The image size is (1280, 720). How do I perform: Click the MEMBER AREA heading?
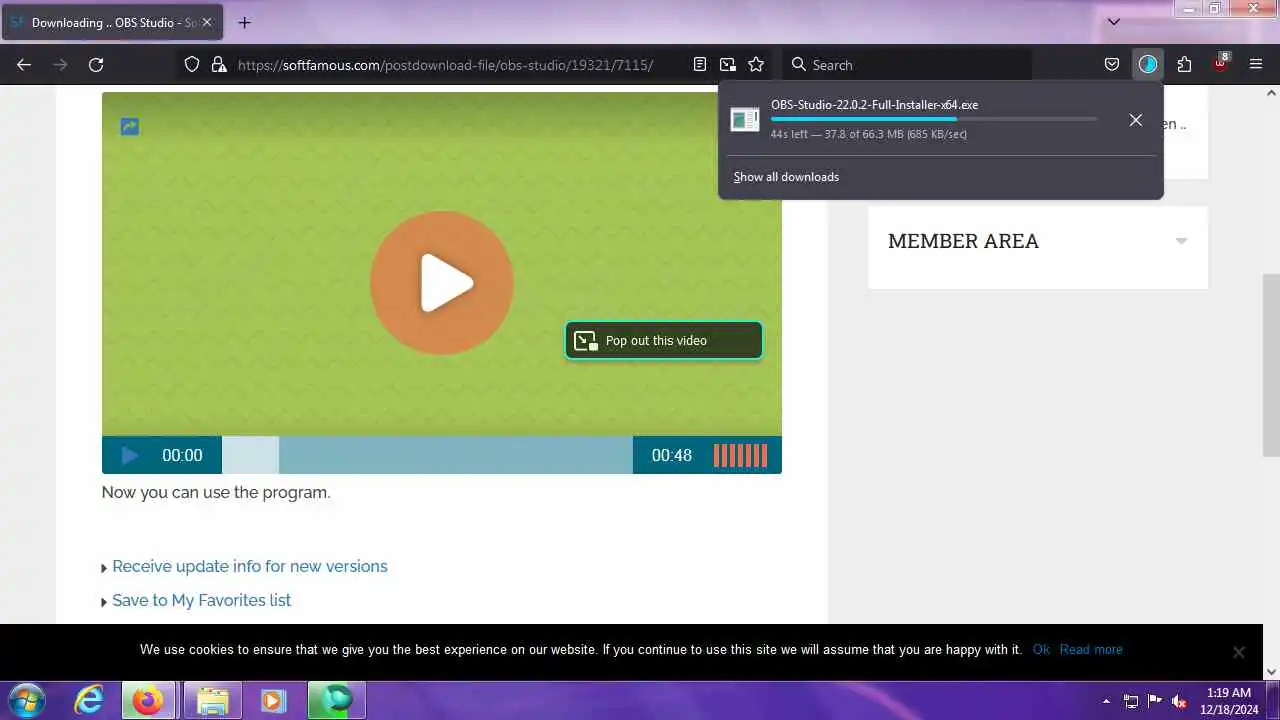pyautogui.click(x=963, y=241)
